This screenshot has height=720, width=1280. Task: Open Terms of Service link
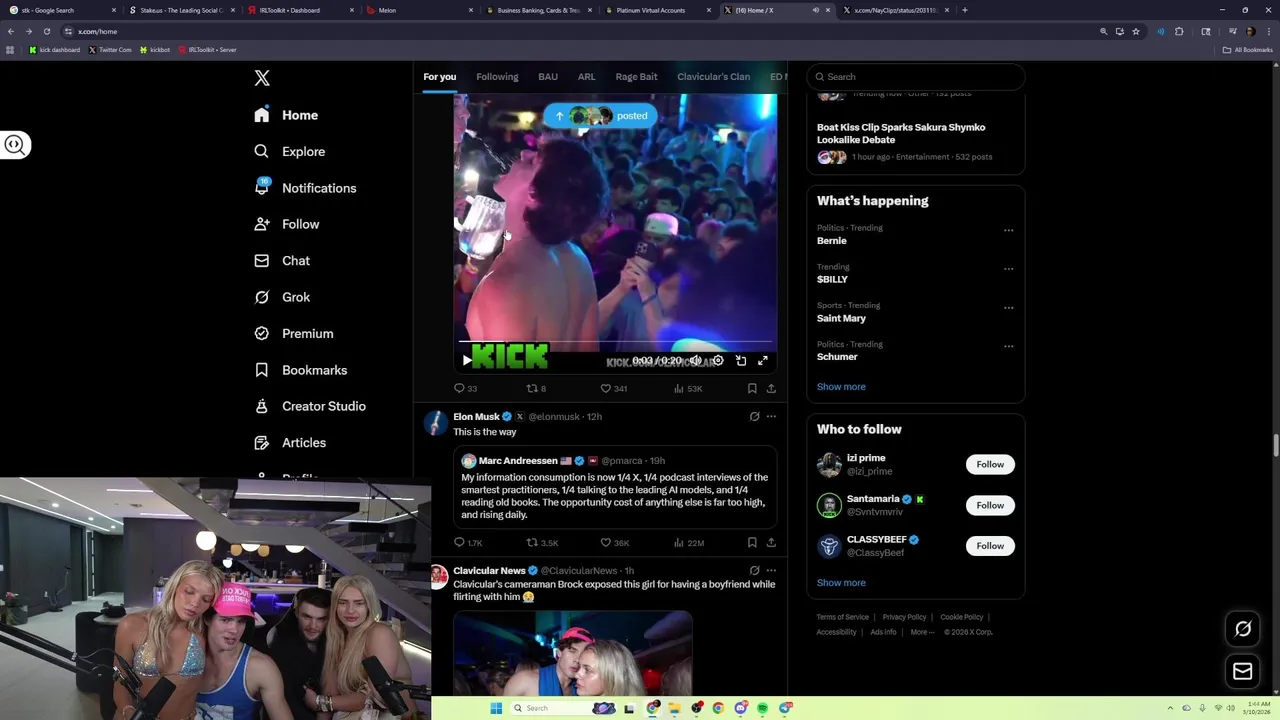[x=842, y=617]
